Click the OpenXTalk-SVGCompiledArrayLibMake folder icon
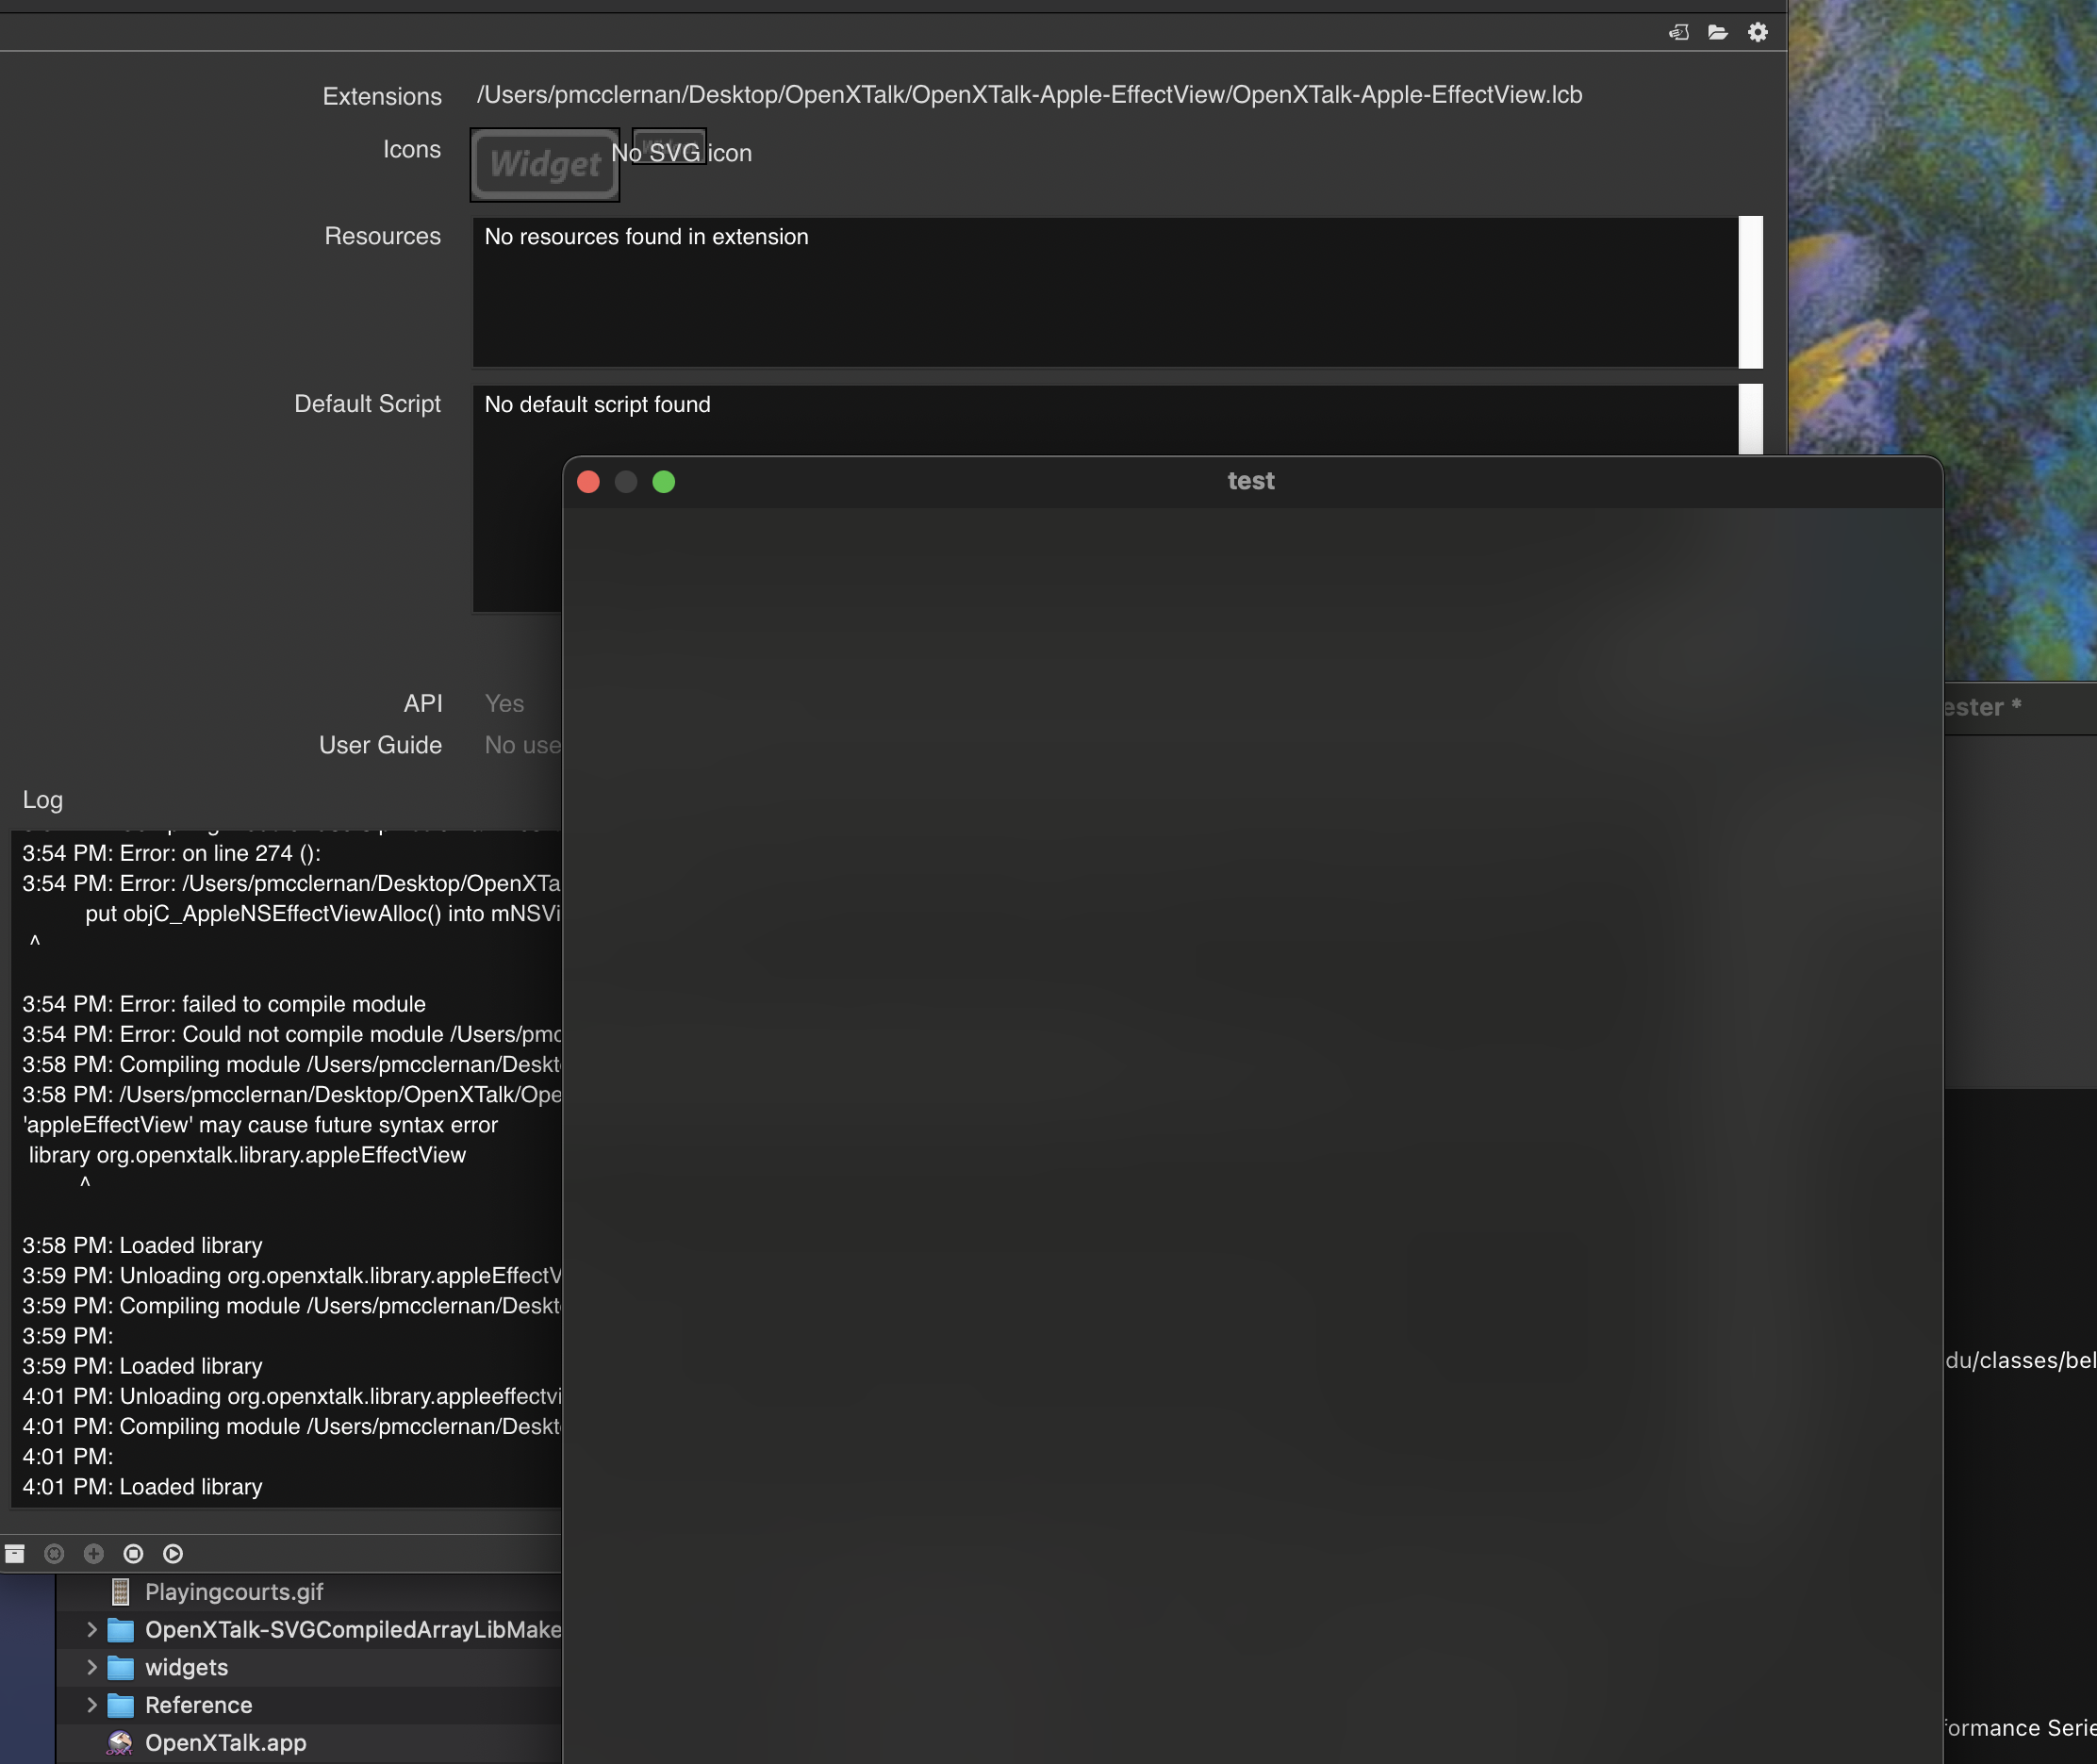Image resolution: width=2097 pixels, height=1764 pixels. pos(124,1629)
